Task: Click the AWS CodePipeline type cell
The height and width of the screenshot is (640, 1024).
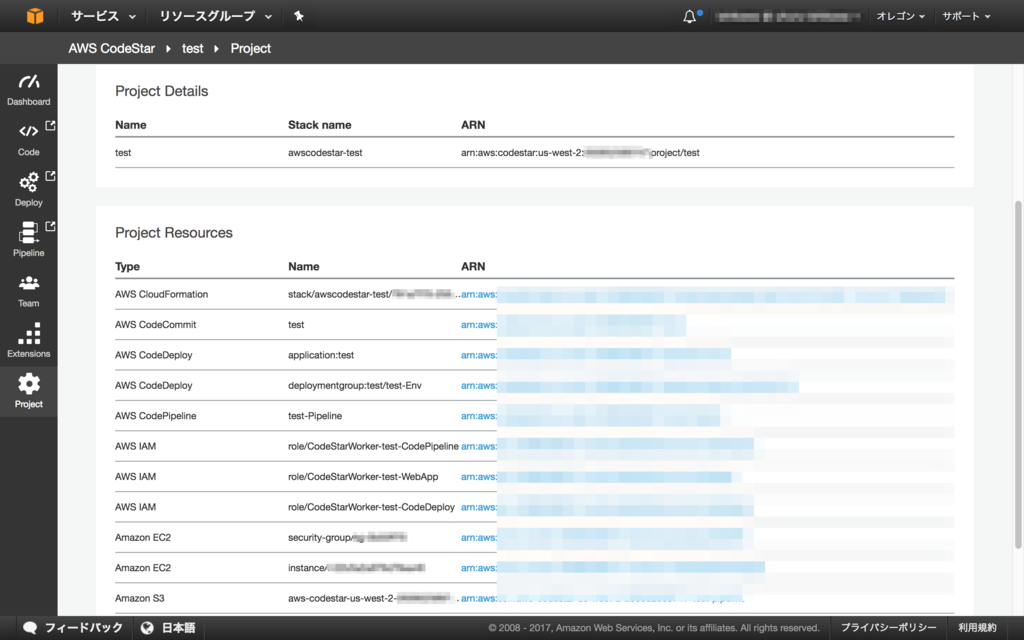Action: click(155, 416)
